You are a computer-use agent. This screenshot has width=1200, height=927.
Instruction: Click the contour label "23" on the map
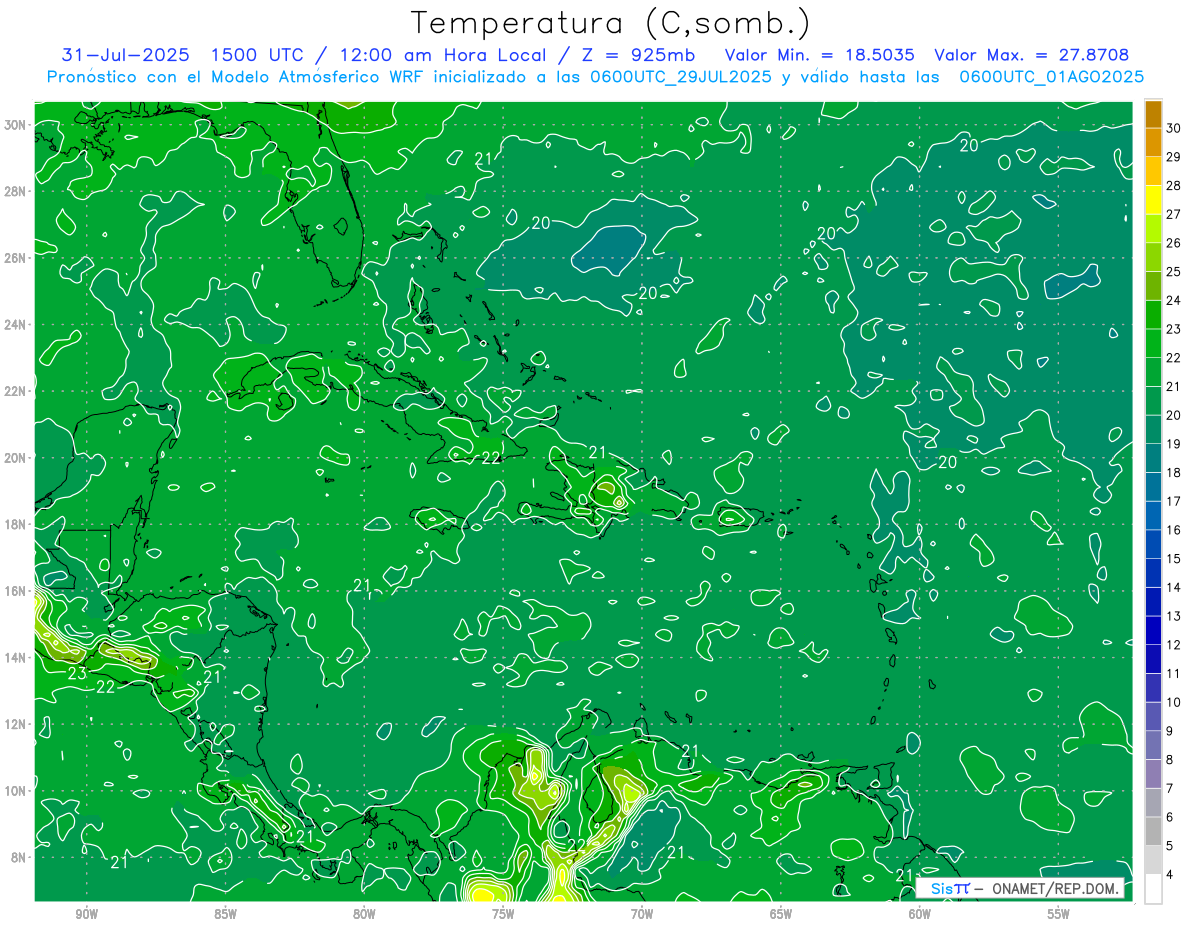[x=77, y=674]
